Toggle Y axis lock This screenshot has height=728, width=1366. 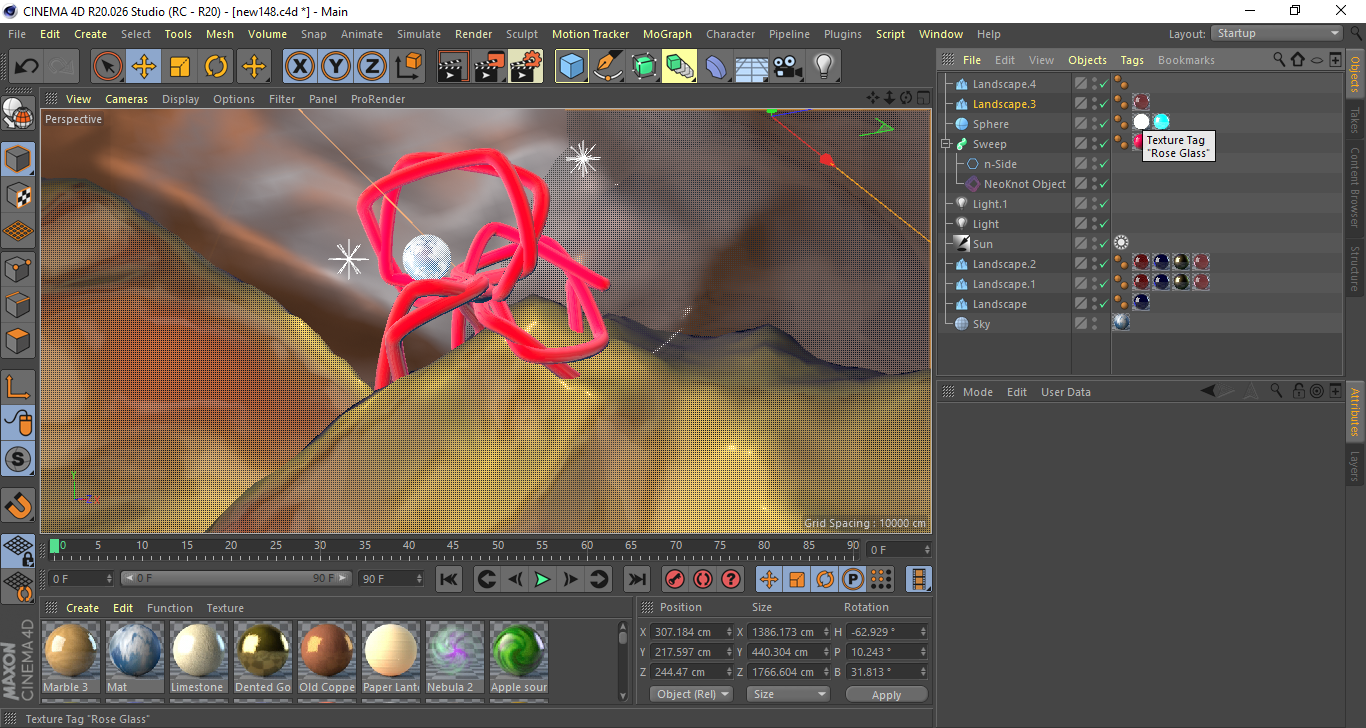pyautogui.click(x=336, y=67)
